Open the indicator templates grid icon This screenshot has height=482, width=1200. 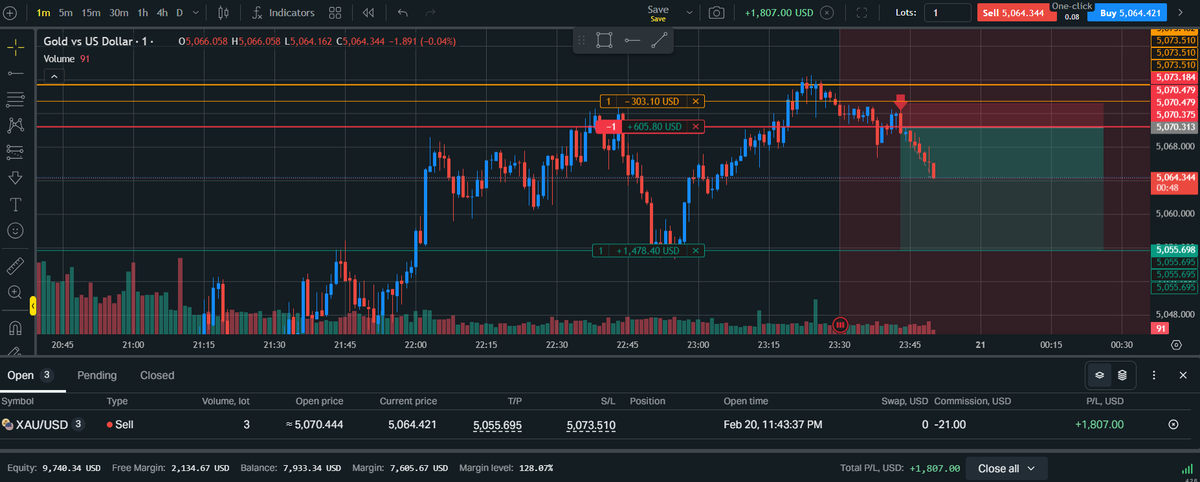coord(335,13)
